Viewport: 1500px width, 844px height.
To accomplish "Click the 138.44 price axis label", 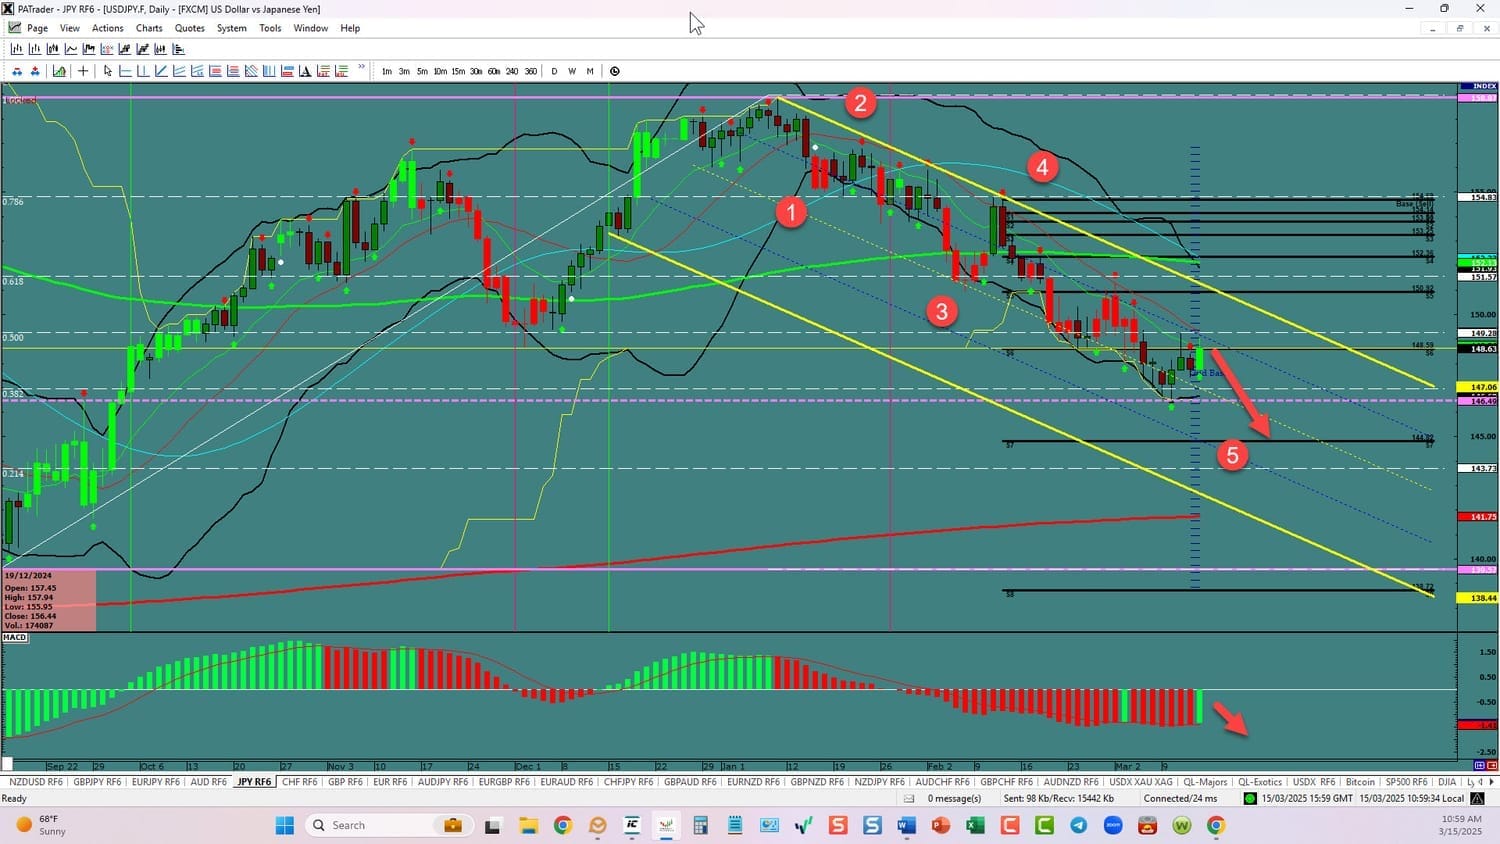I will coord(1478,598).
